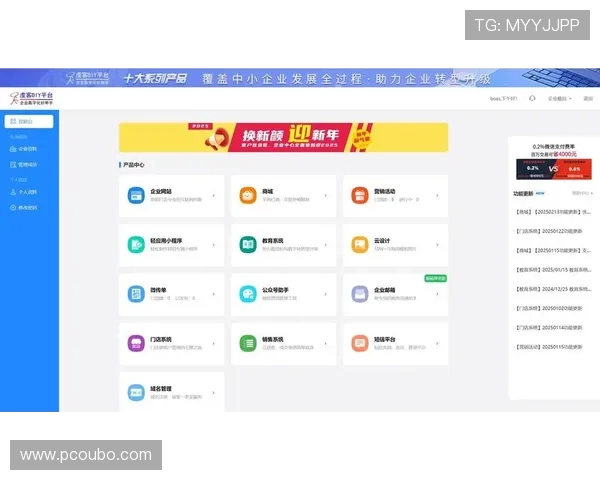Click the help center link beside 功能更新
This screenshot has width=600, height=480.
pyautogui.click(x=582, y=193)
